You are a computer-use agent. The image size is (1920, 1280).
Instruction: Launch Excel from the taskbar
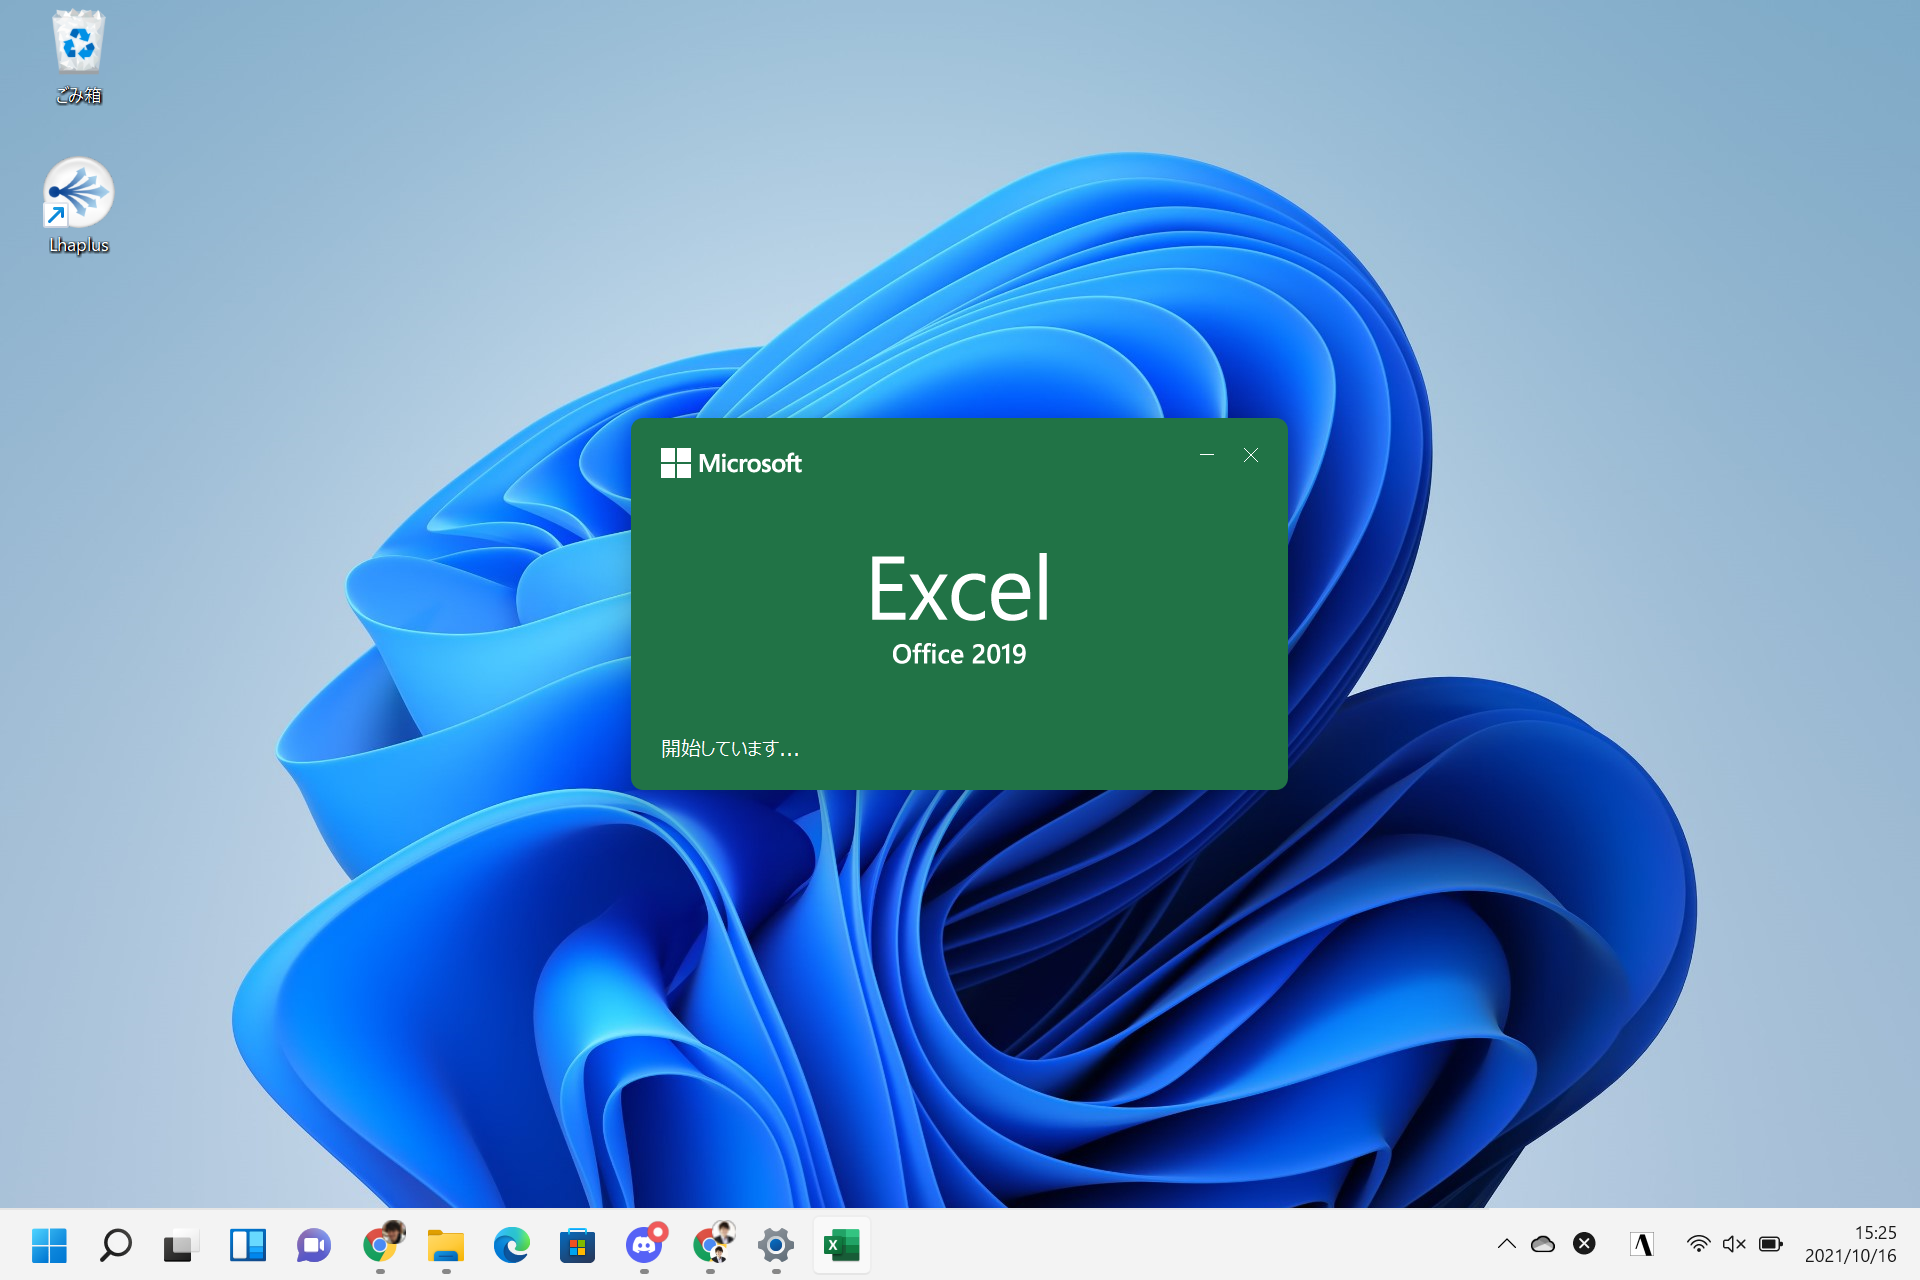[x=841, y=1245]
